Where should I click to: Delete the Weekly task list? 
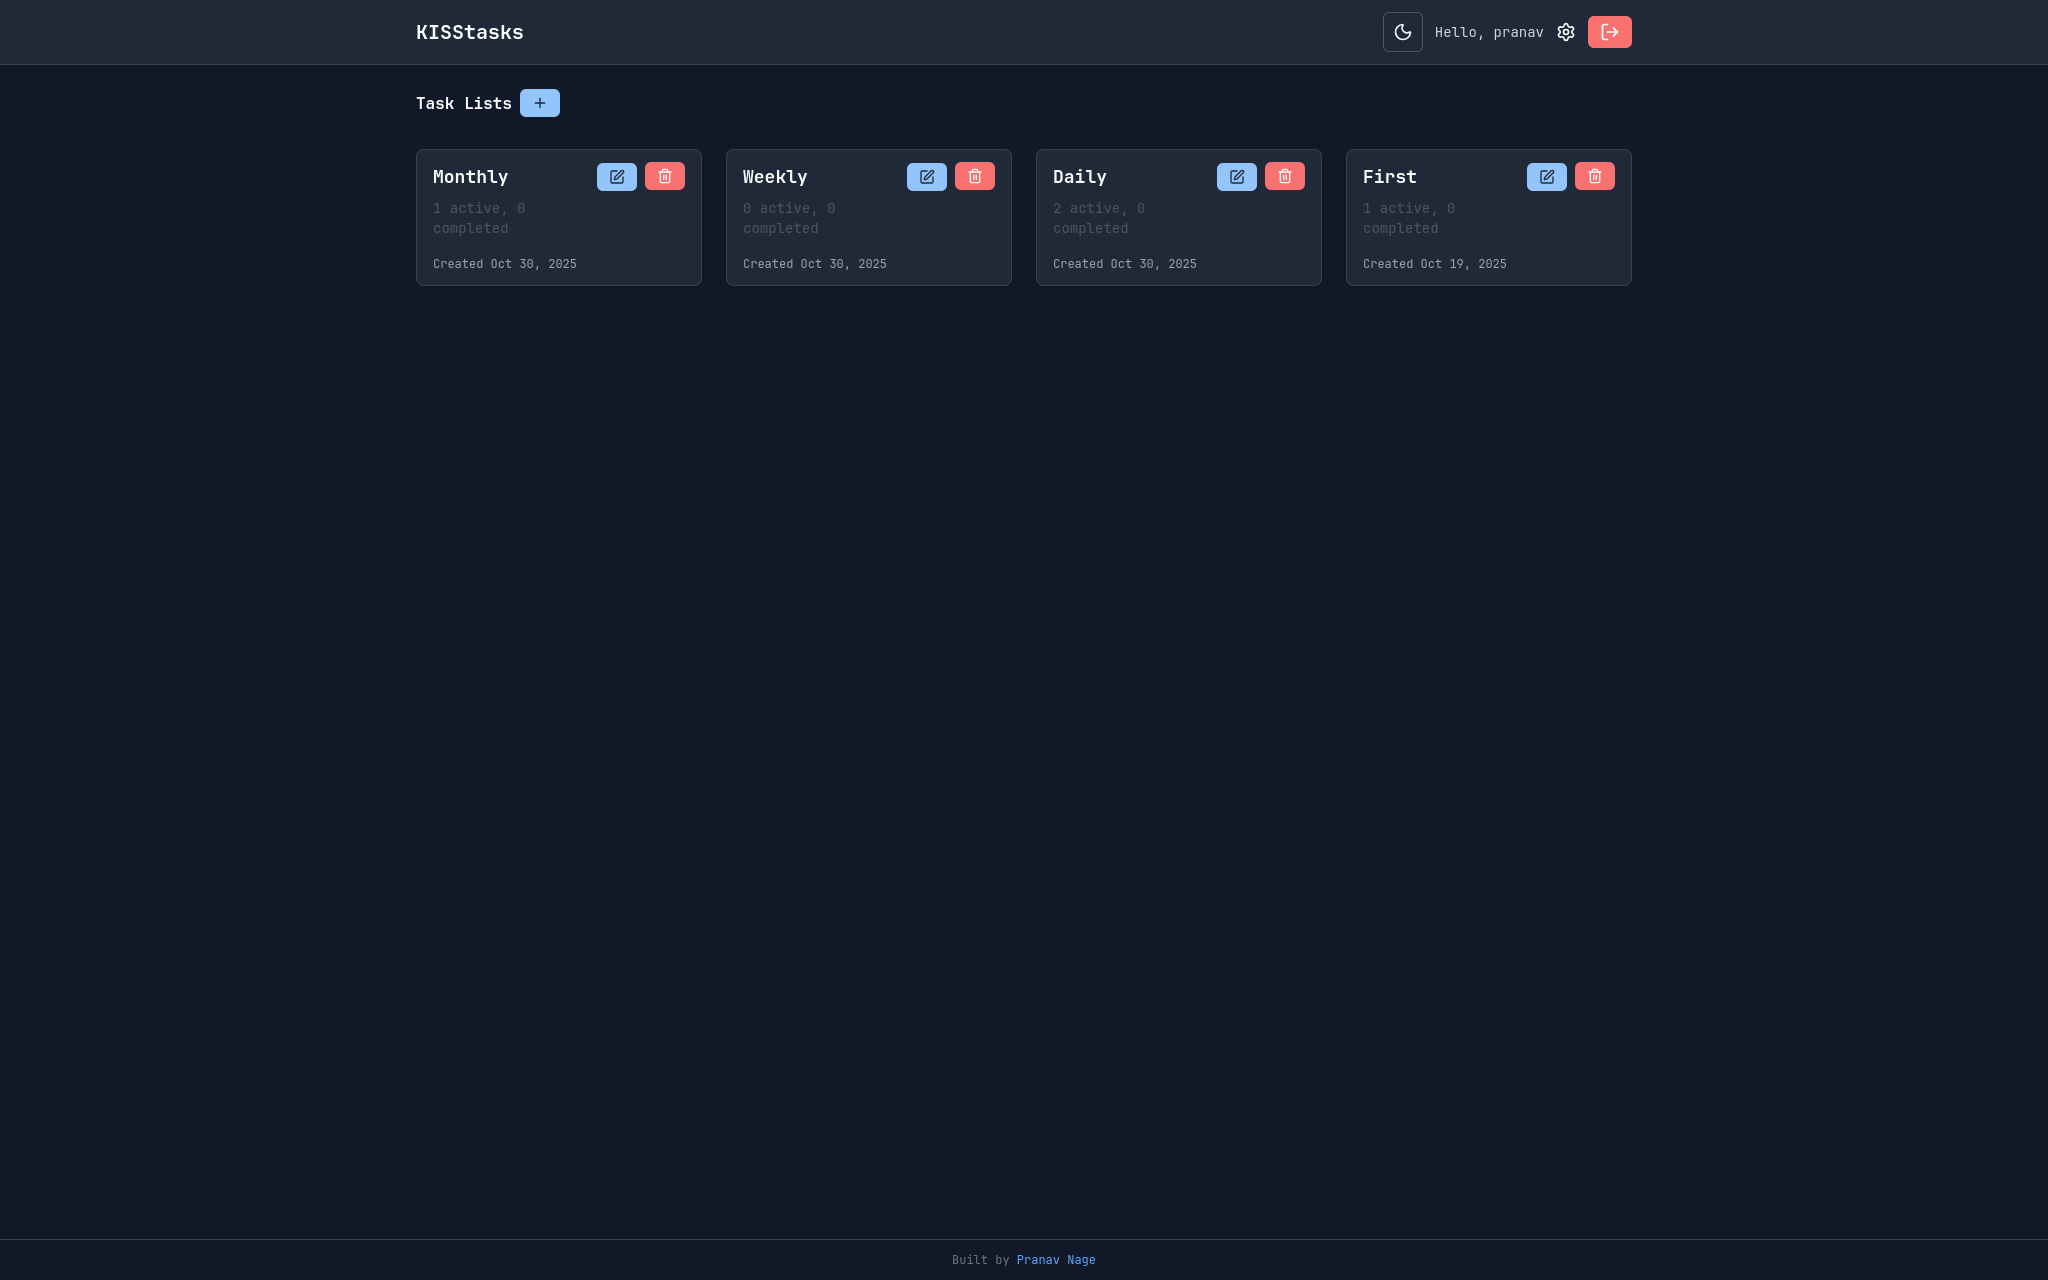974,177
